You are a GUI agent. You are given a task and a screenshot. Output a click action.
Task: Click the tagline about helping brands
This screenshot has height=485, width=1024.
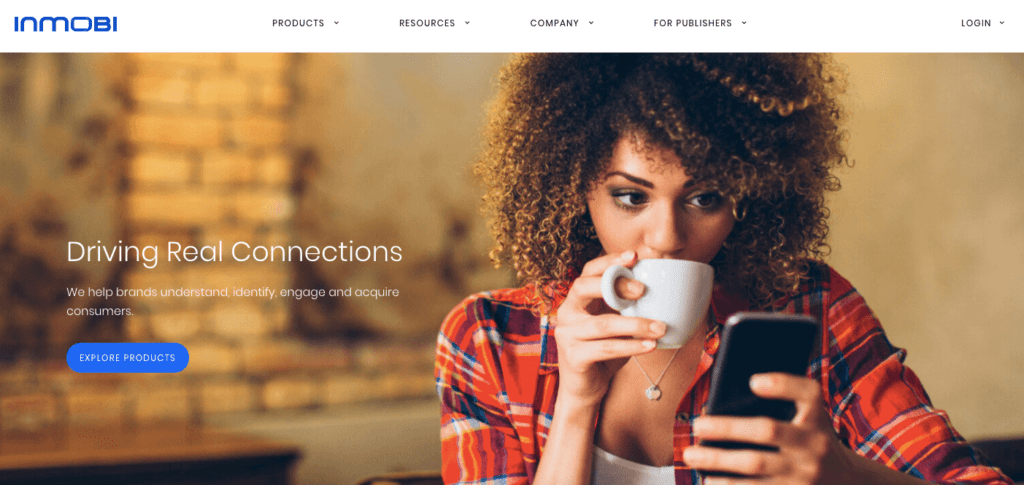[x=232, y=301]
